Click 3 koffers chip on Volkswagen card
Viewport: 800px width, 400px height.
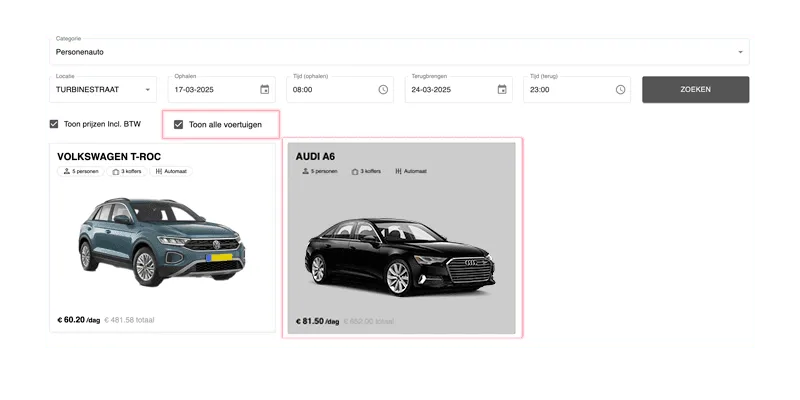pos(127,171)
